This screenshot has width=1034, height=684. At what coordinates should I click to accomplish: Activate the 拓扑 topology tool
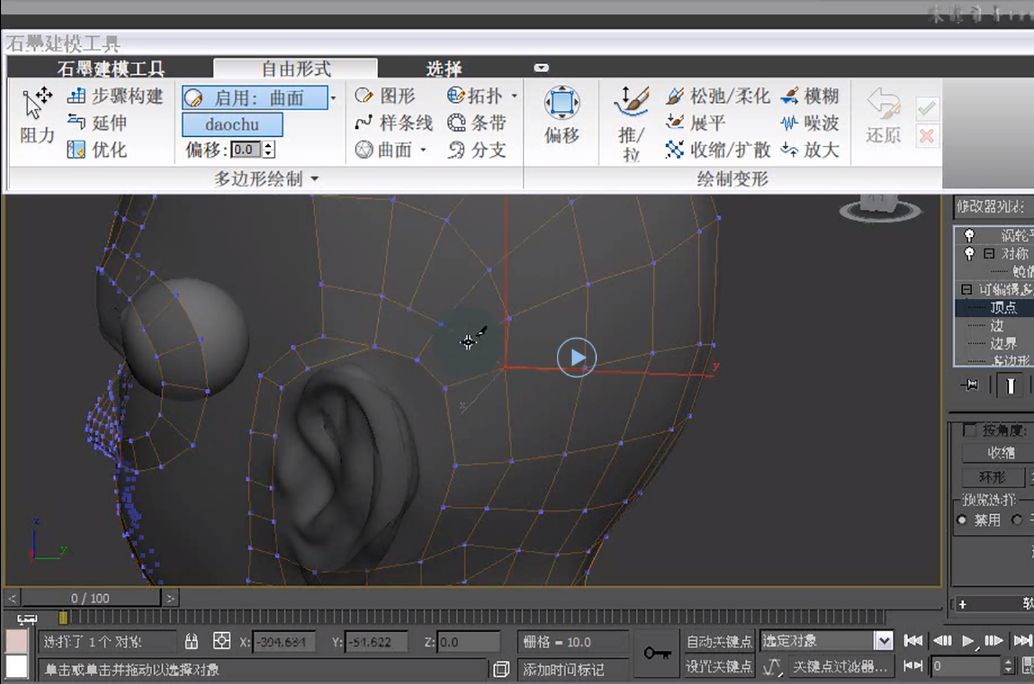[474, 96]
